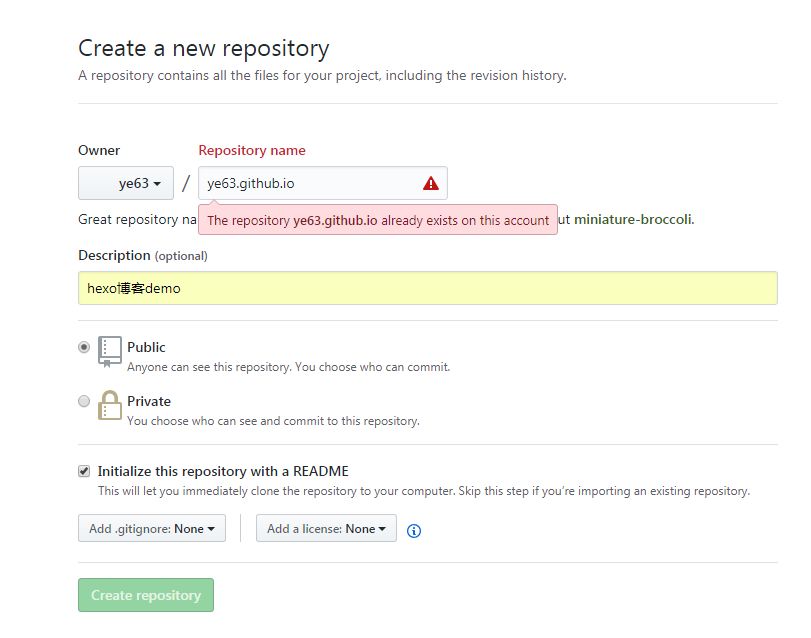Image resolution: width=811 pixels, height=638 pixels.
Task: Click the Public repository book icon
Action: 110,352
